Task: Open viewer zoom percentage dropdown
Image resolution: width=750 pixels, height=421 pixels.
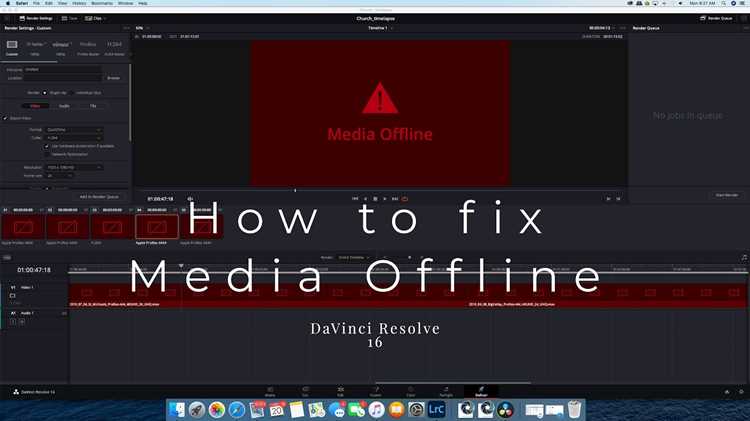Action: point(142,28)
